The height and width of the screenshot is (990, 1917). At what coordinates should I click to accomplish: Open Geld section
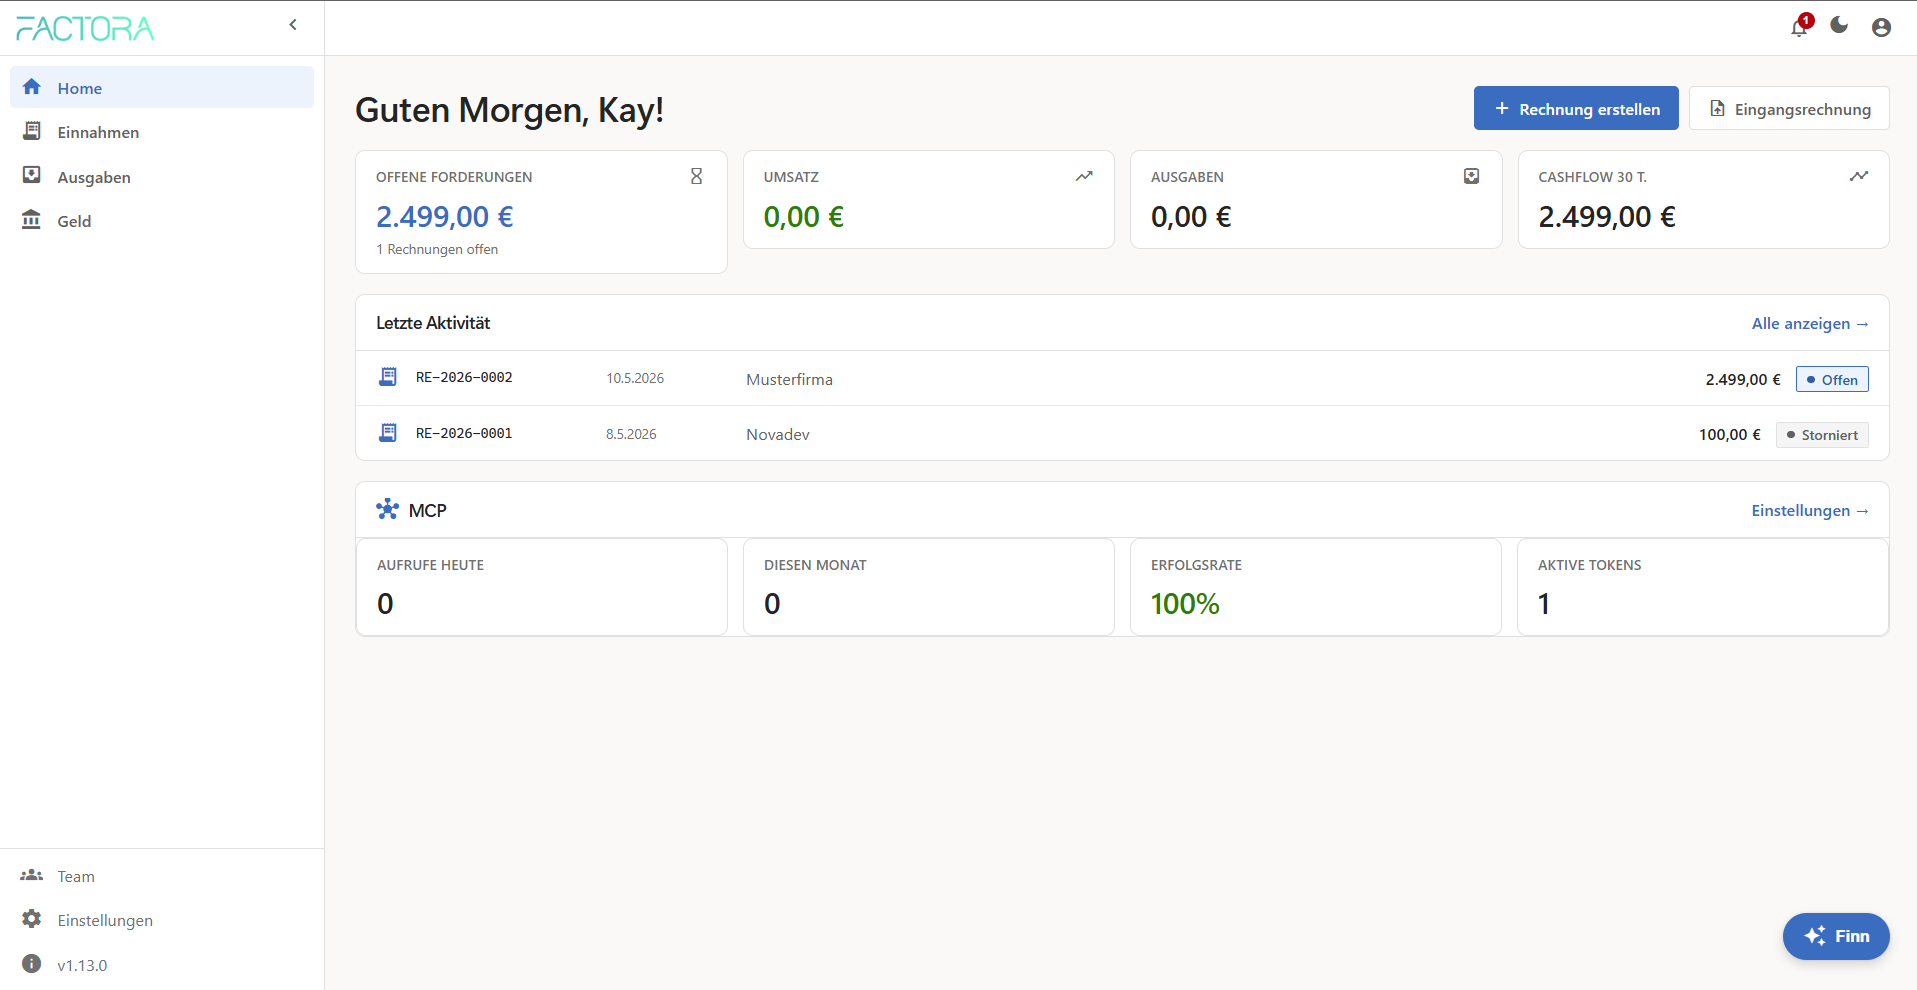(x=162, y=221)
